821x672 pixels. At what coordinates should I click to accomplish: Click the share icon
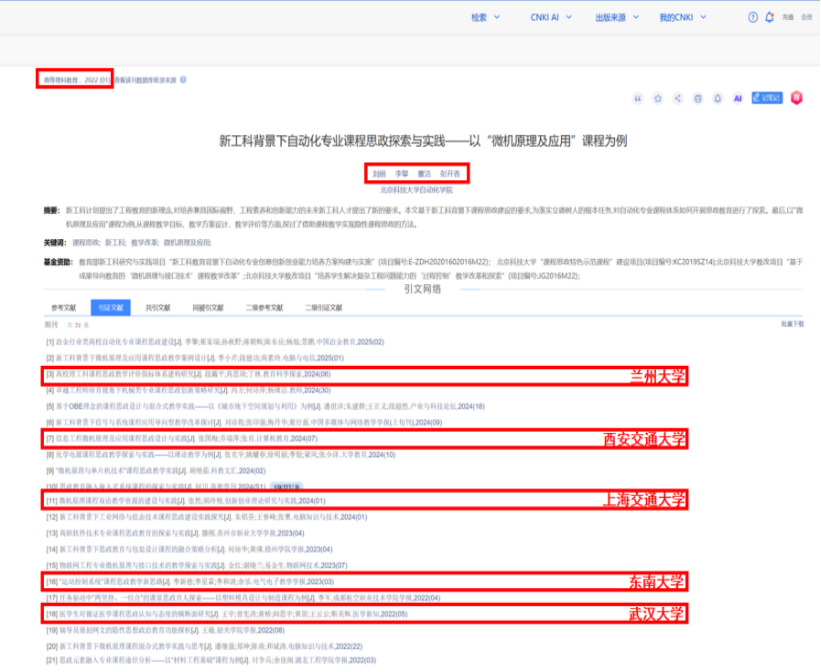[x=678, y=98]
